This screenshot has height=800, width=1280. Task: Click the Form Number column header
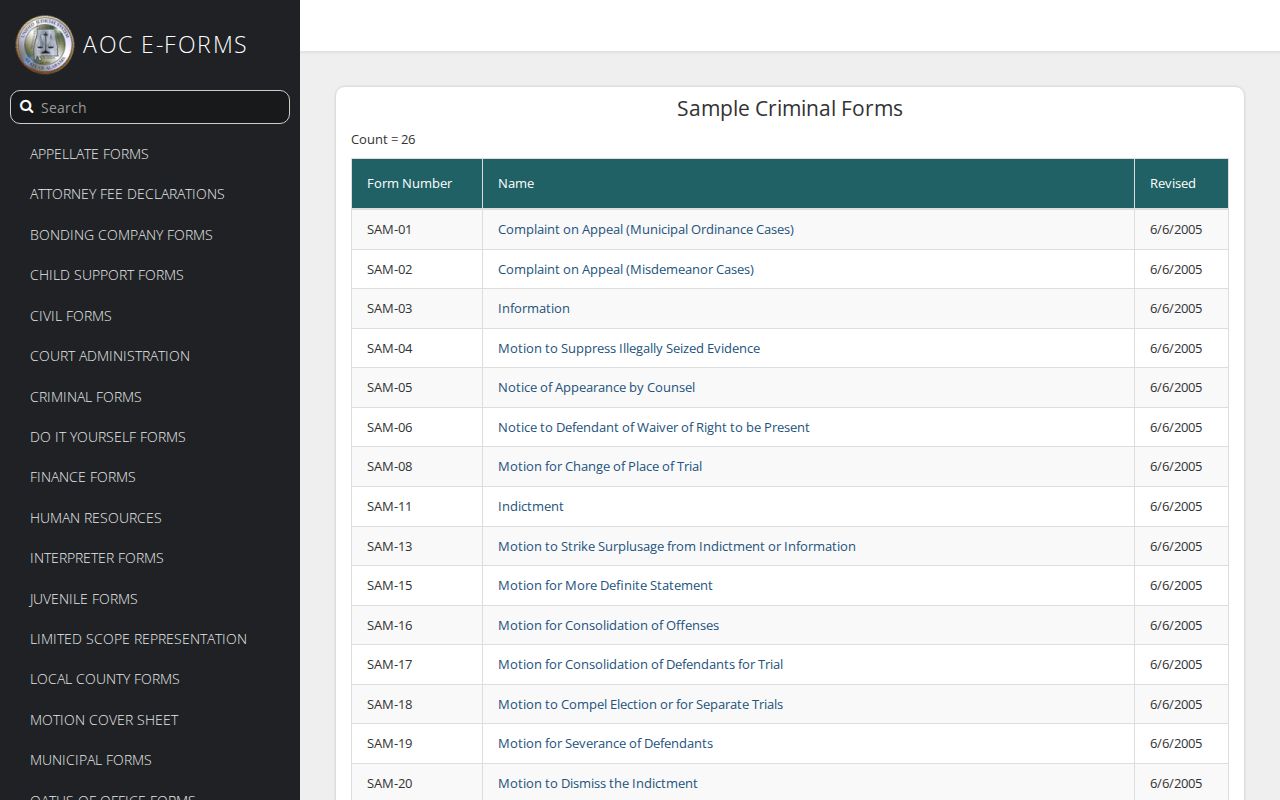point(417,184)
